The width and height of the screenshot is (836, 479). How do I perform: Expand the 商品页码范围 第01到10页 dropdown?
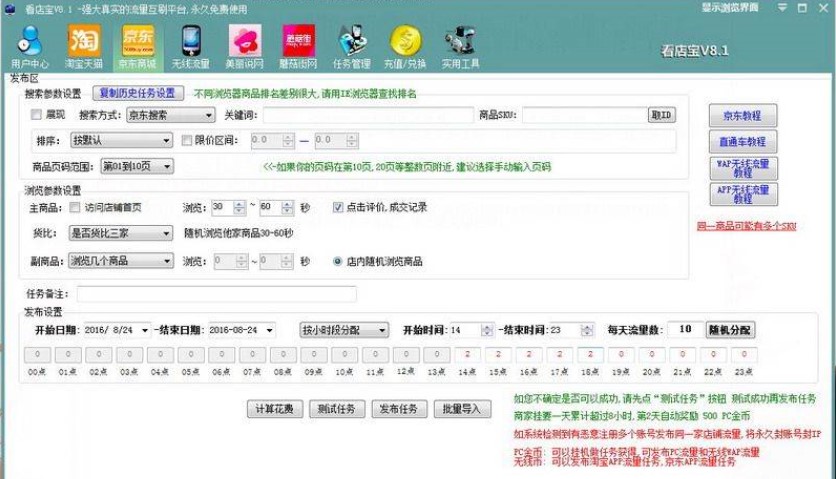137,166
